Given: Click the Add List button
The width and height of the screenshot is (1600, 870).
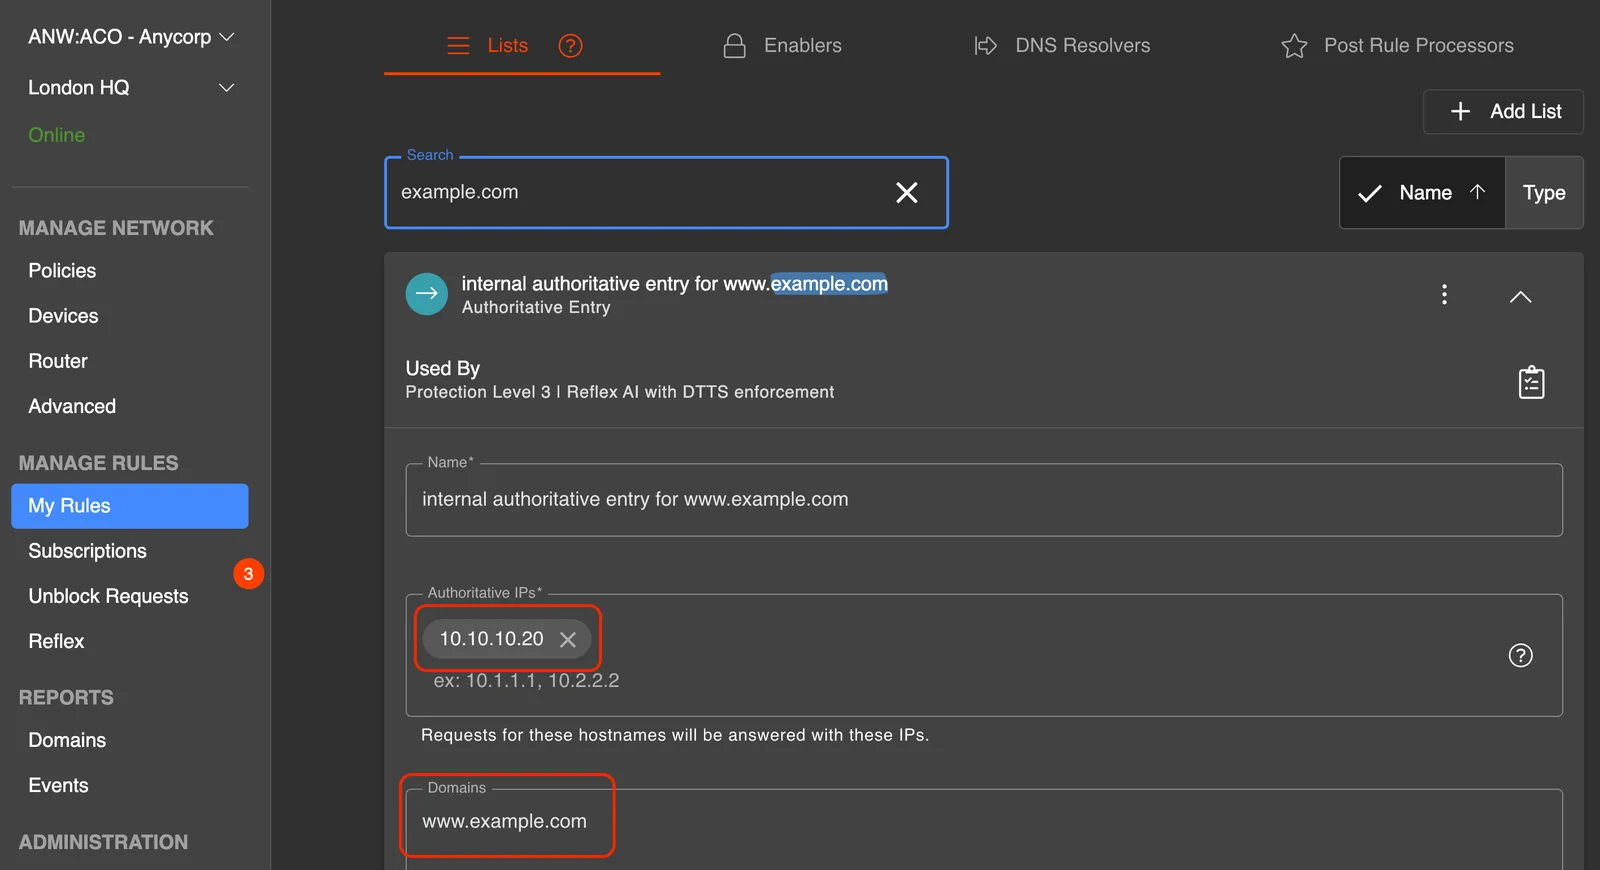Looking at the screenshot, I should [1503, 111].
